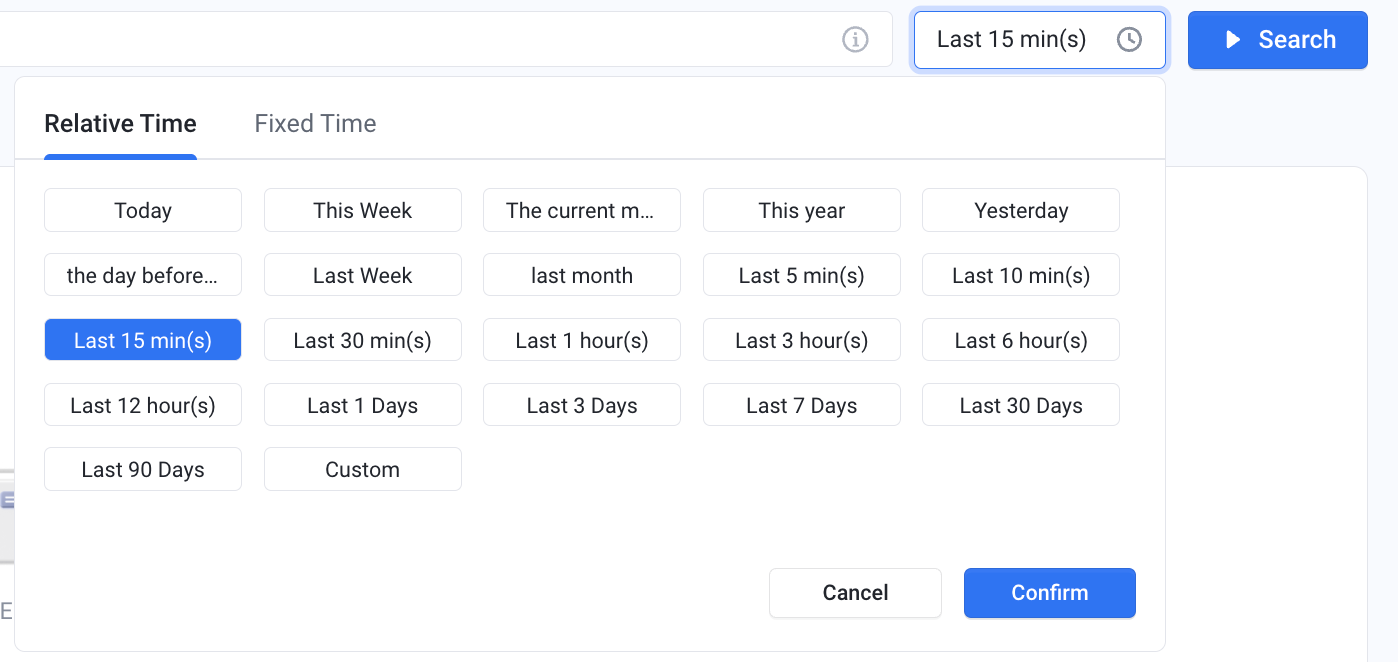Click inside the query search input field
The height and width of the screenshot is (662, 1398).
420,40
